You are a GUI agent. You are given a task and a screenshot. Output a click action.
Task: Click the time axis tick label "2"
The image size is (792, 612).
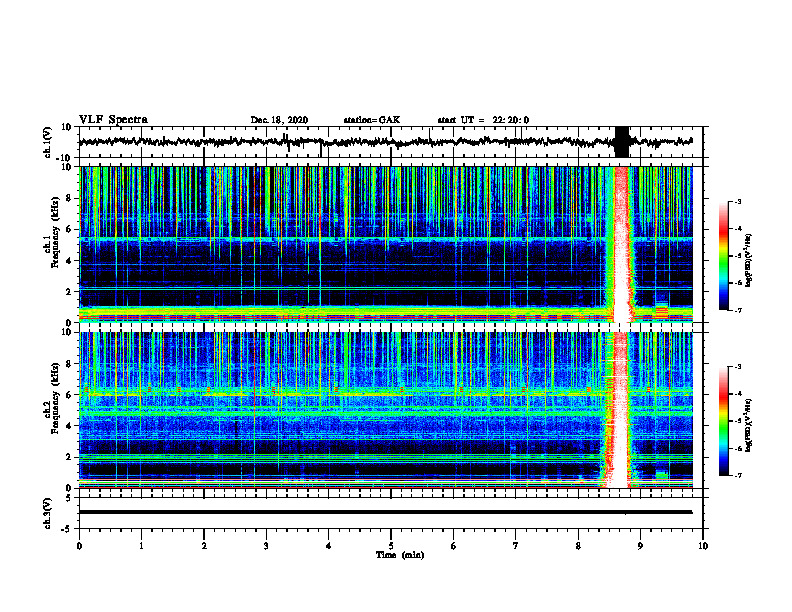(x=204, y=546)
